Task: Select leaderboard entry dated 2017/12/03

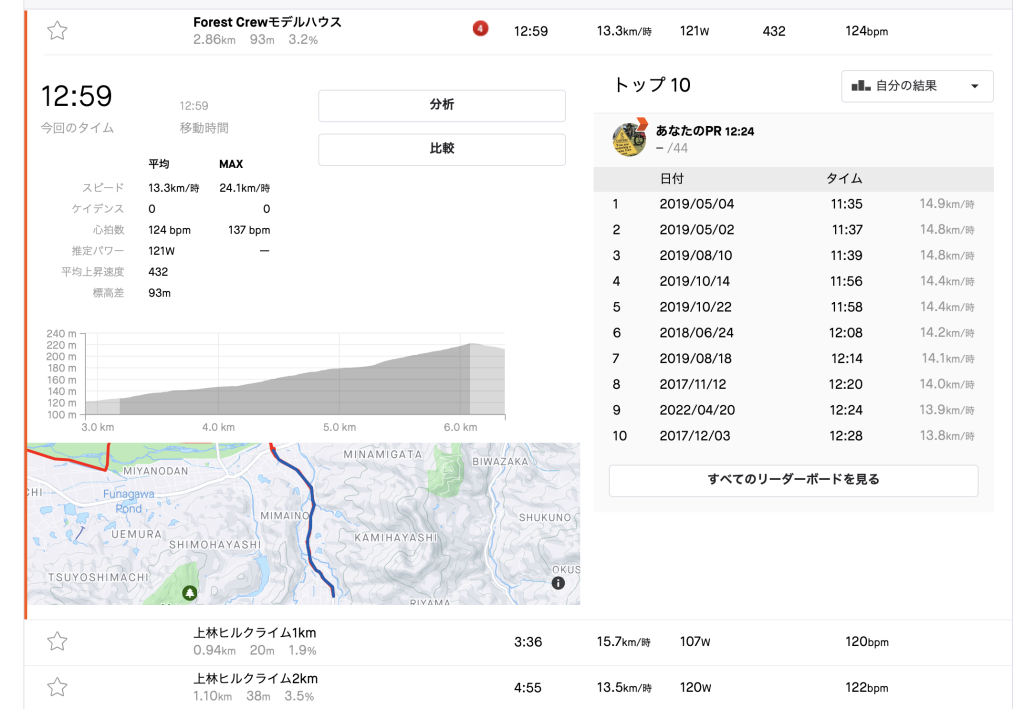Action: click(793, 436)
